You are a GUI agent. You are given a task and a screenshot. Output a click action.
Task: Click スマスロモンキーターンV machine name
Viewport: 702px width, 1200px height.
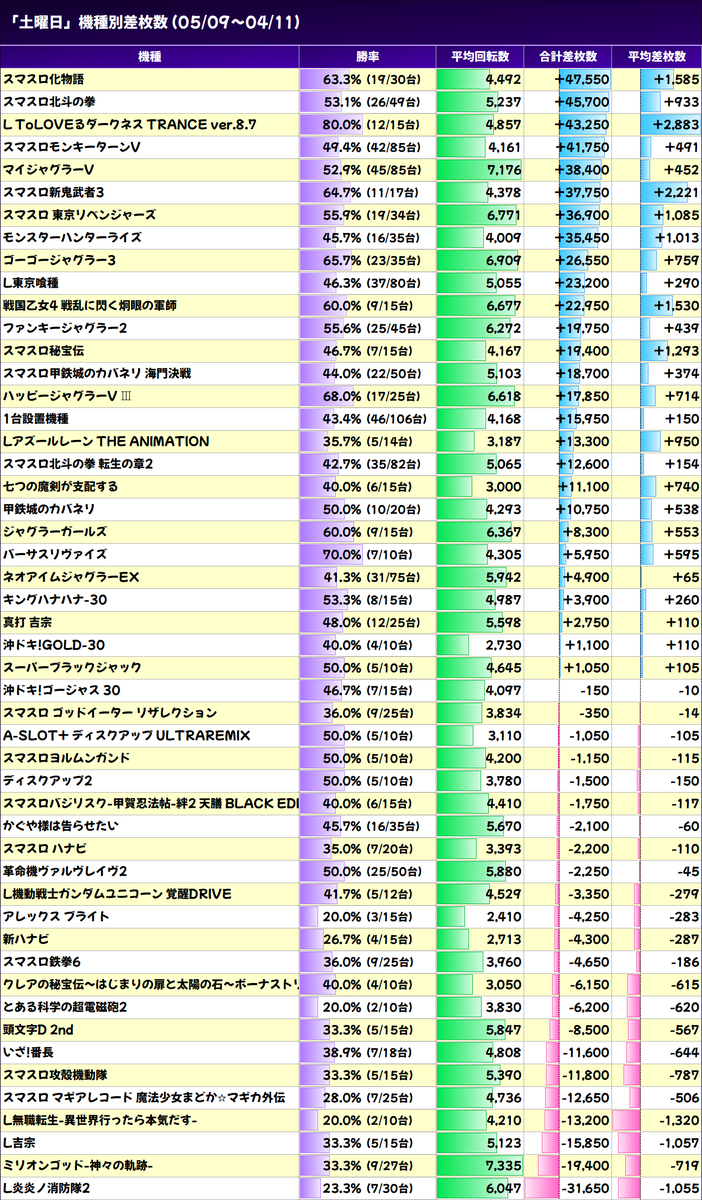(71, 147)
